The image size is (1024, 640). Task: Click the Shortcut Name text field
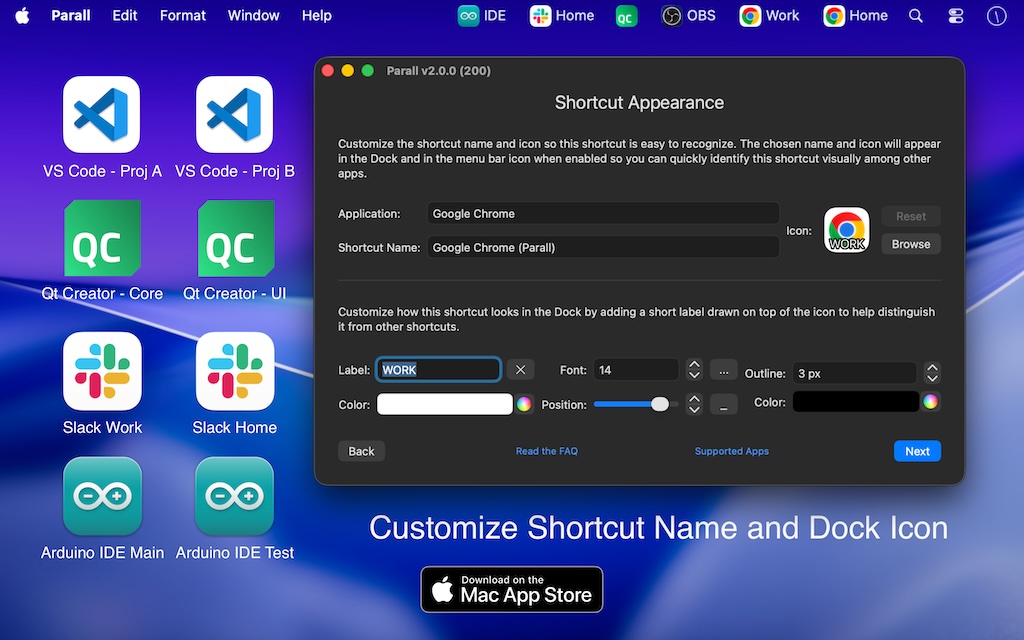click(x=603, y=247)
